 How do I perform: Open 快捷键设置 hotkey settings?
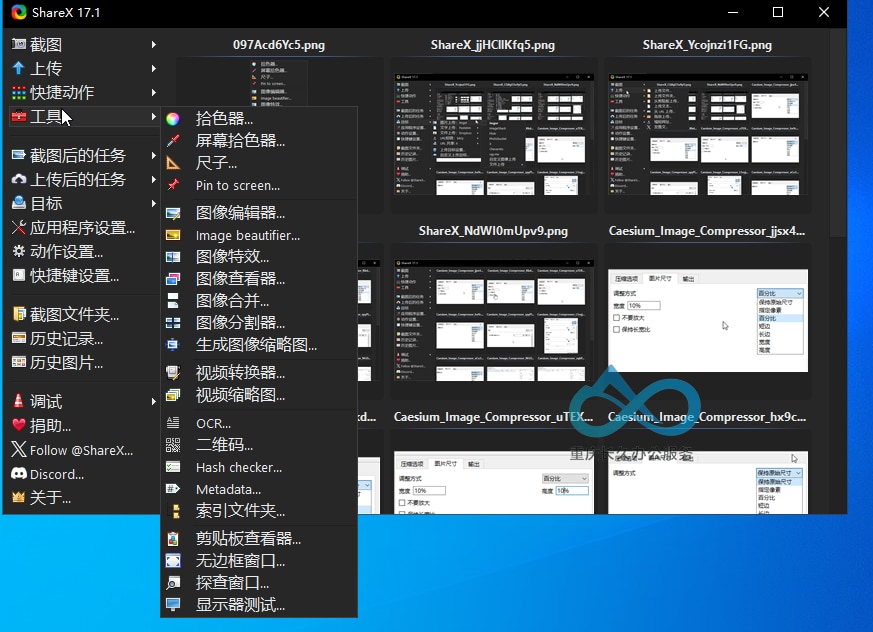point(74,276)
